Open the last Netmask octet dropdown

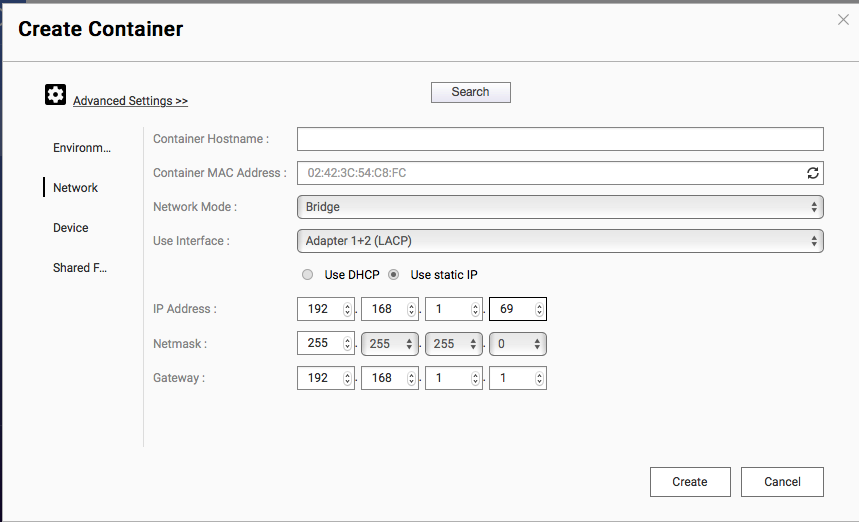pyautogui.click(x=517, y=344)
